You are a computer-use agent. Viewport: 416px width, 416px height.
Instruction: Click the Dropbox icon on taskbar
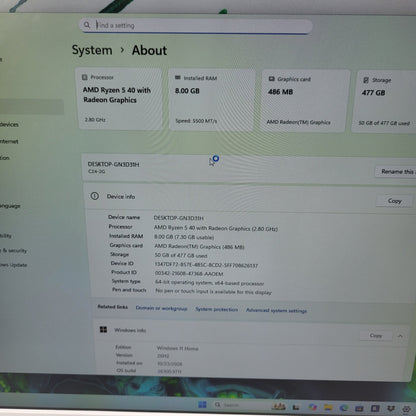(391, 408)
